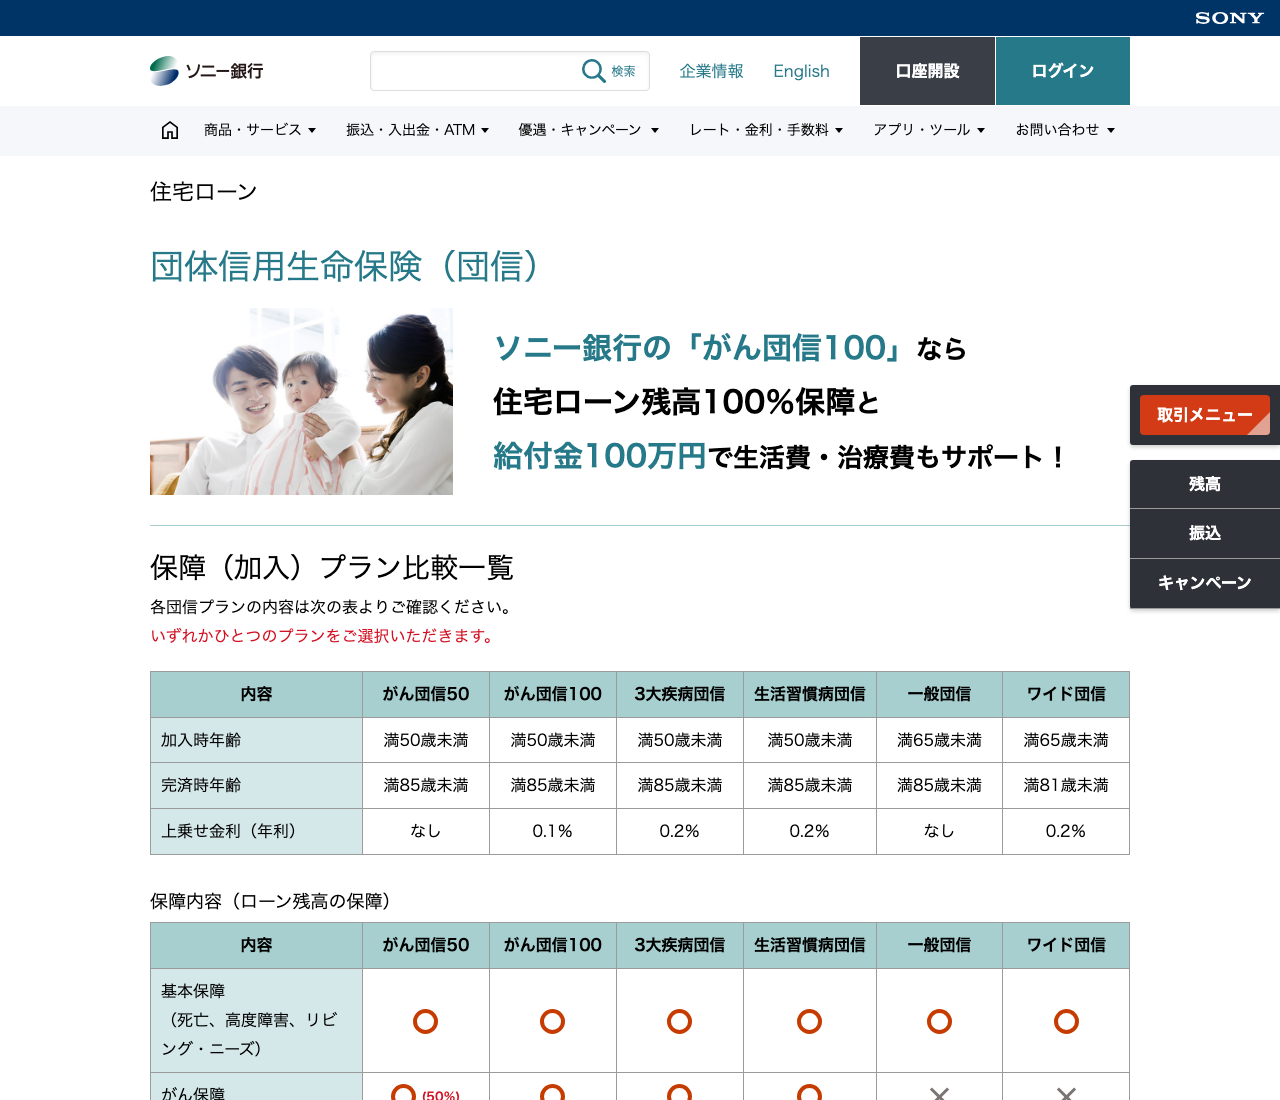Click the ログイン button
This screenshot has width=1280, height=1100.
pos(1063,71)
